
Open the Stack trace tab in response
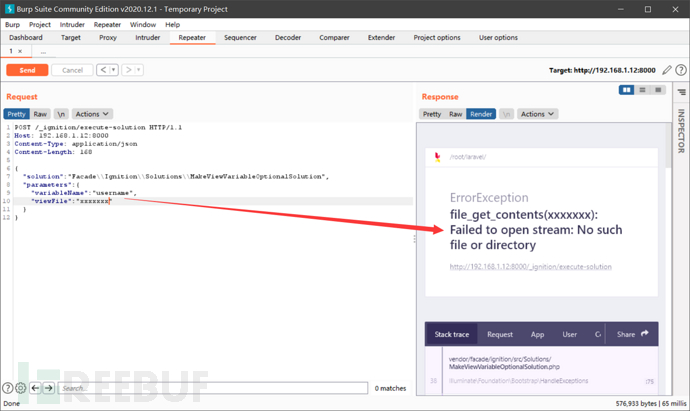pos(451,334)
